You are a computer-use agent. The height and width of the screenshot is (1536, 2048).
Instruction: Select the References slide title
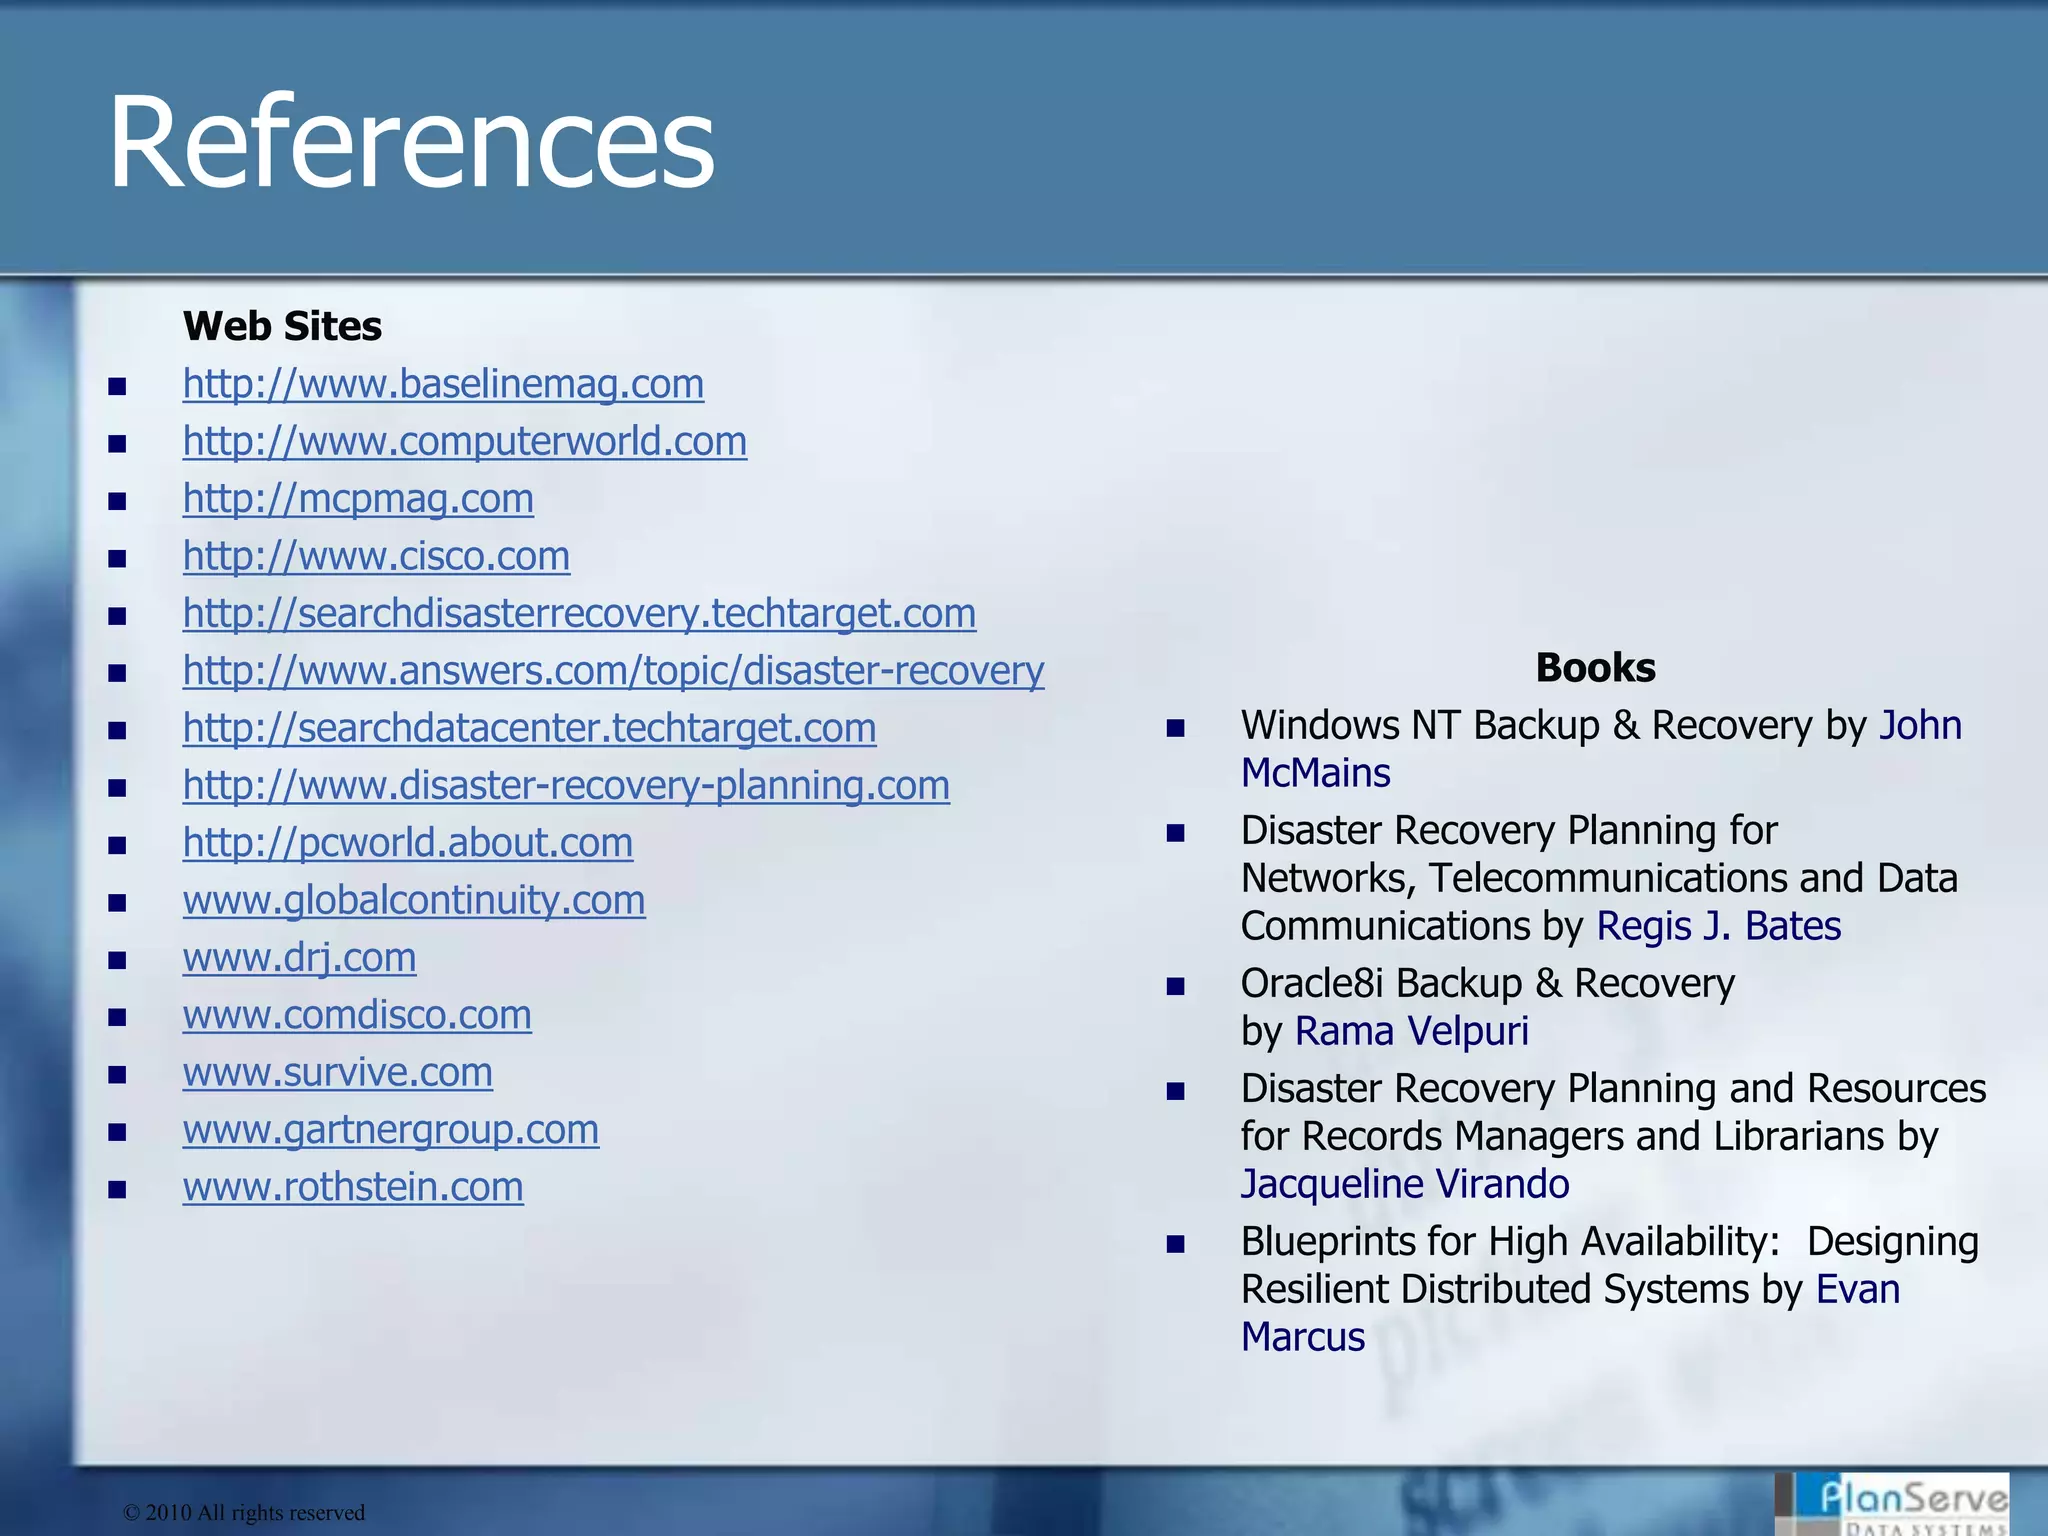[x=411, y=140]
